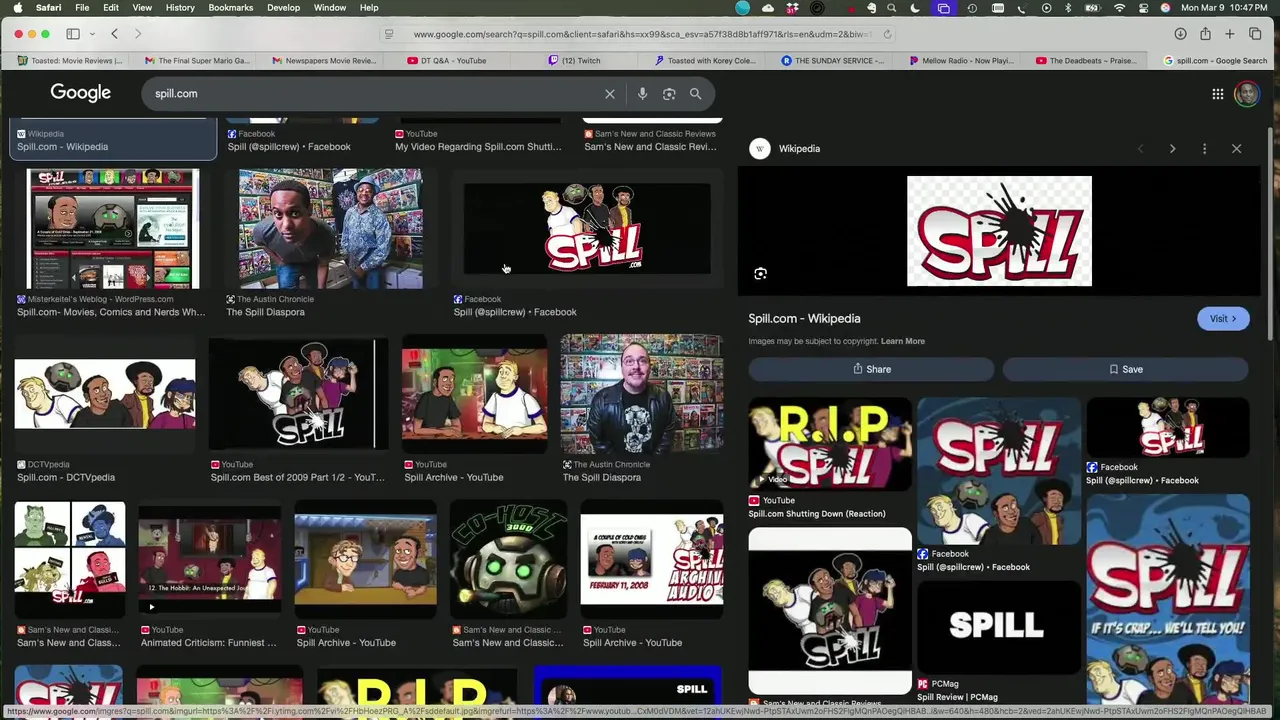Toggle Safari sidebar button
The width and height of the screenshot is (1280, 720).
click(73, 34)
